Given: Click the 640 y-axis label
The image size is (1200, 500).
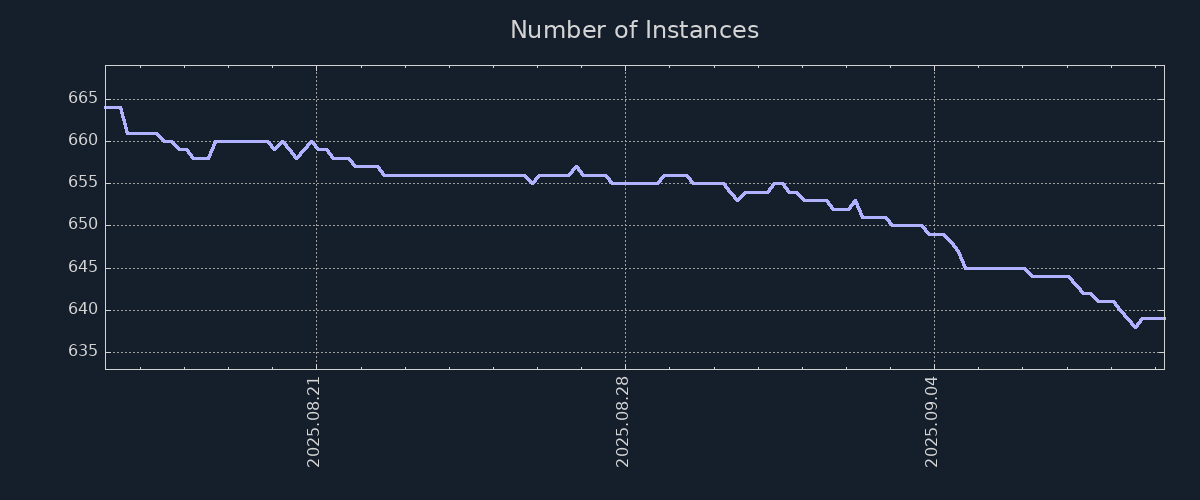Looking at the screenshot, I should (x=84, y=310).
